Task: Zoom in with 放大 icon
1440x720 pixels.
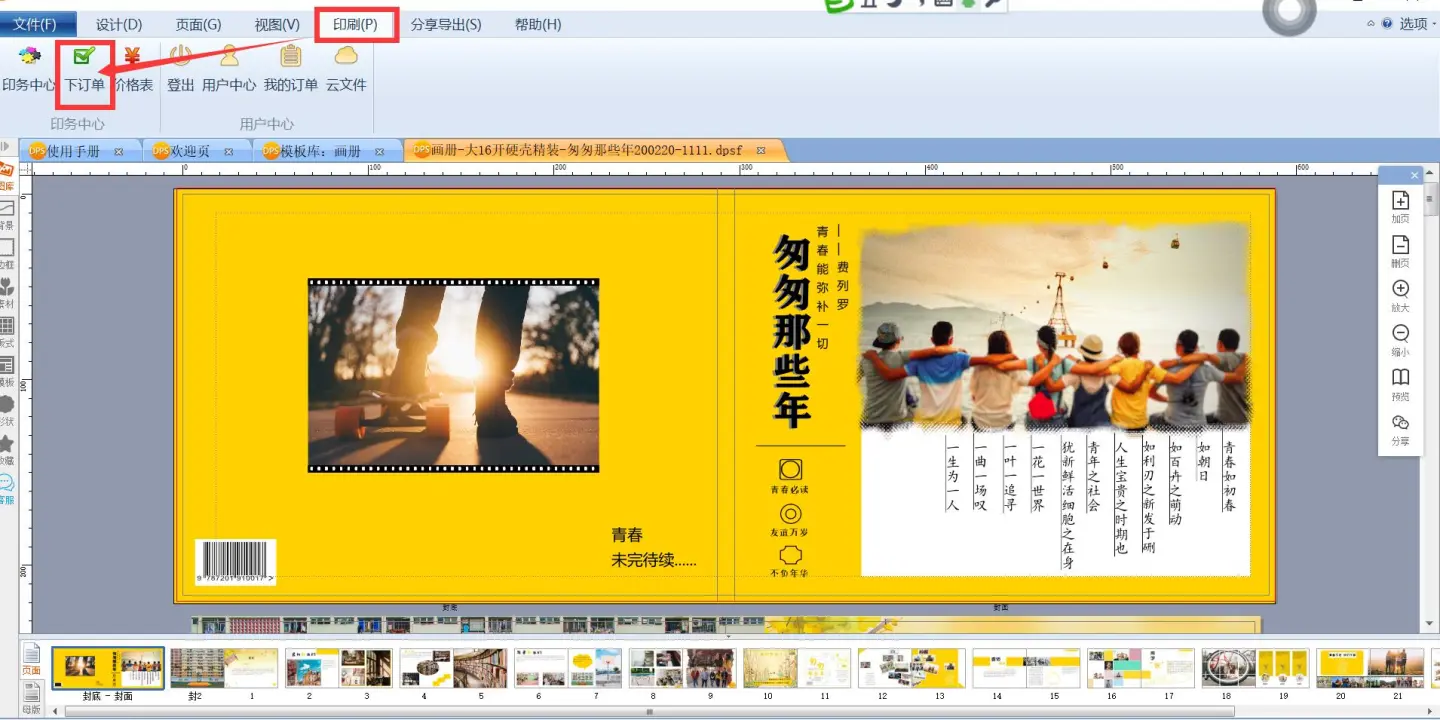Action: pyautogui.click(x=1400, y=296)
